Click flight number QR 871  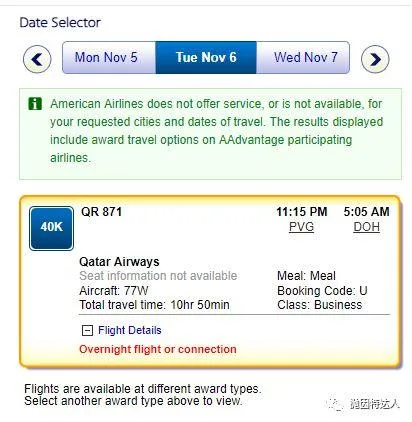point(101,212)
